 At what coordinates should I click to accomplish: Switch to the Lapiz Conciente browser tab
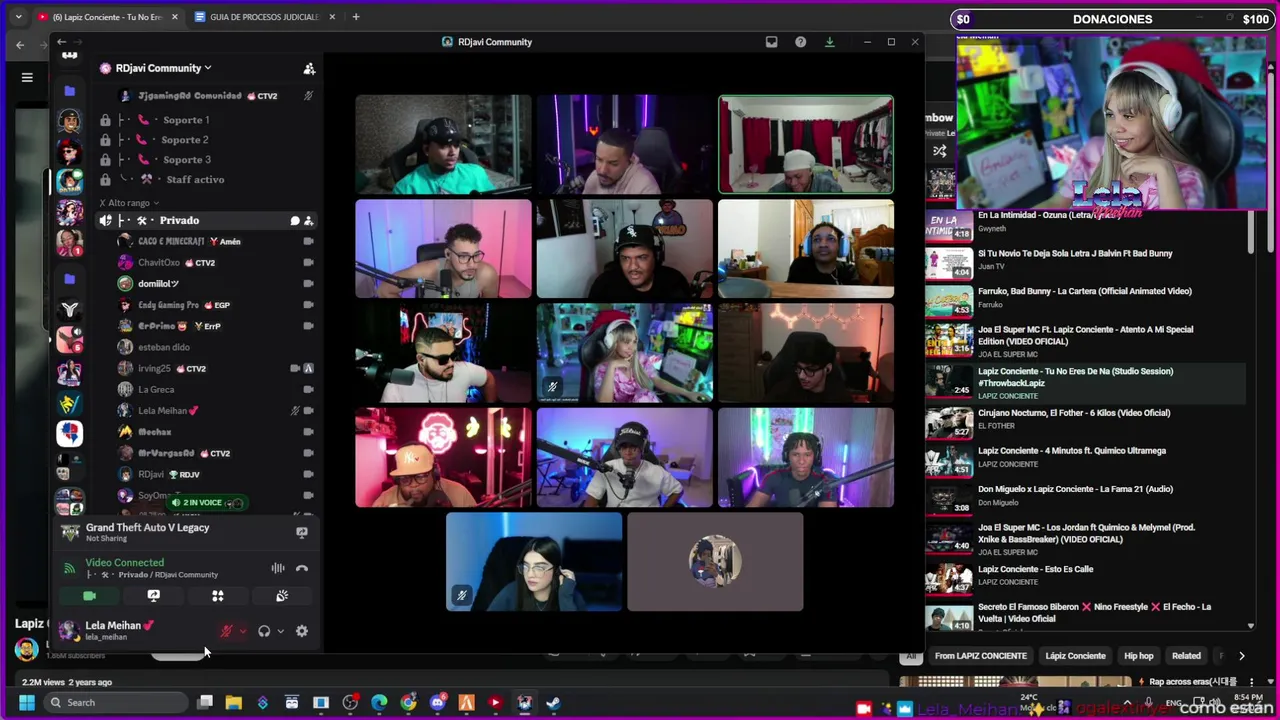pos(107,17)
